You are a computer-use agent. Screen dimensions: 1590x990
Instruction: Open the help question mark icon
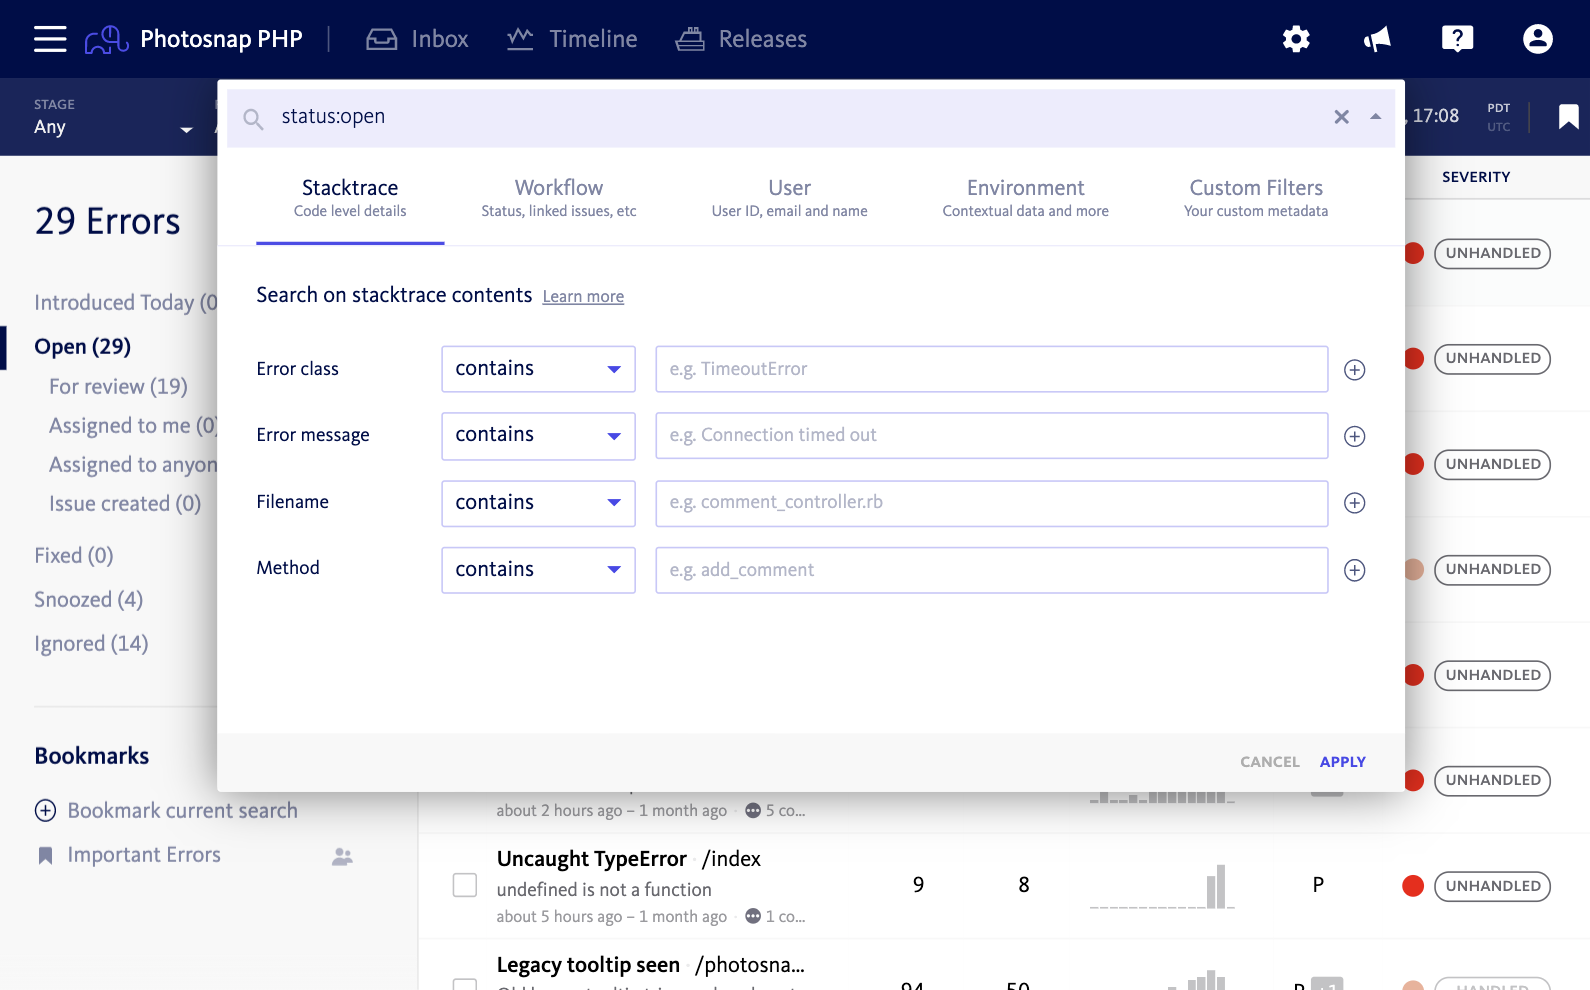tap(1457, 39)
